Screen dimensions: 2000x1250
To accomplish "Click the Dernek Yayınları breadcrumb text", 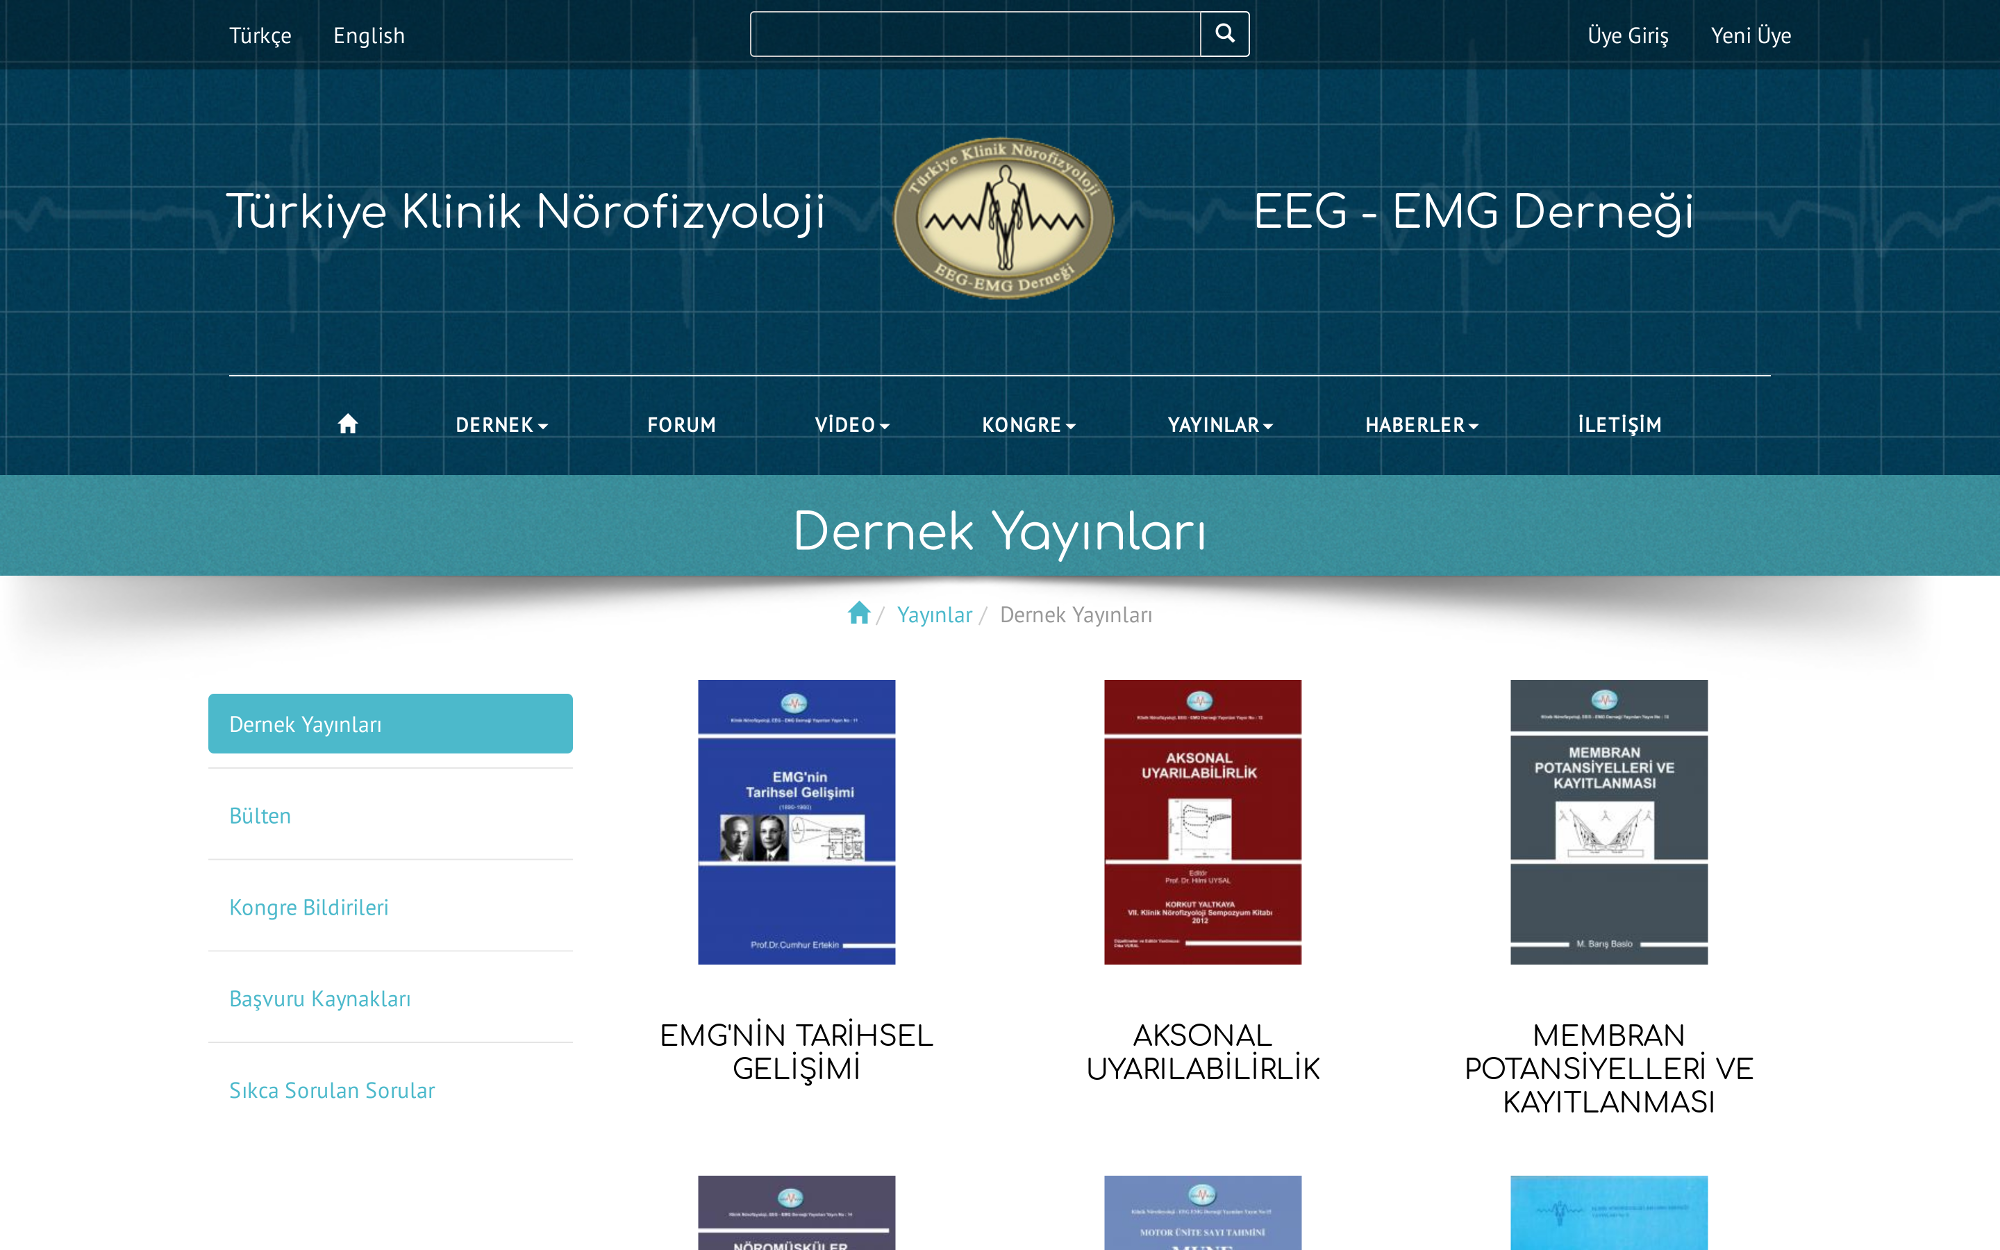I will tap(1076, 615).
